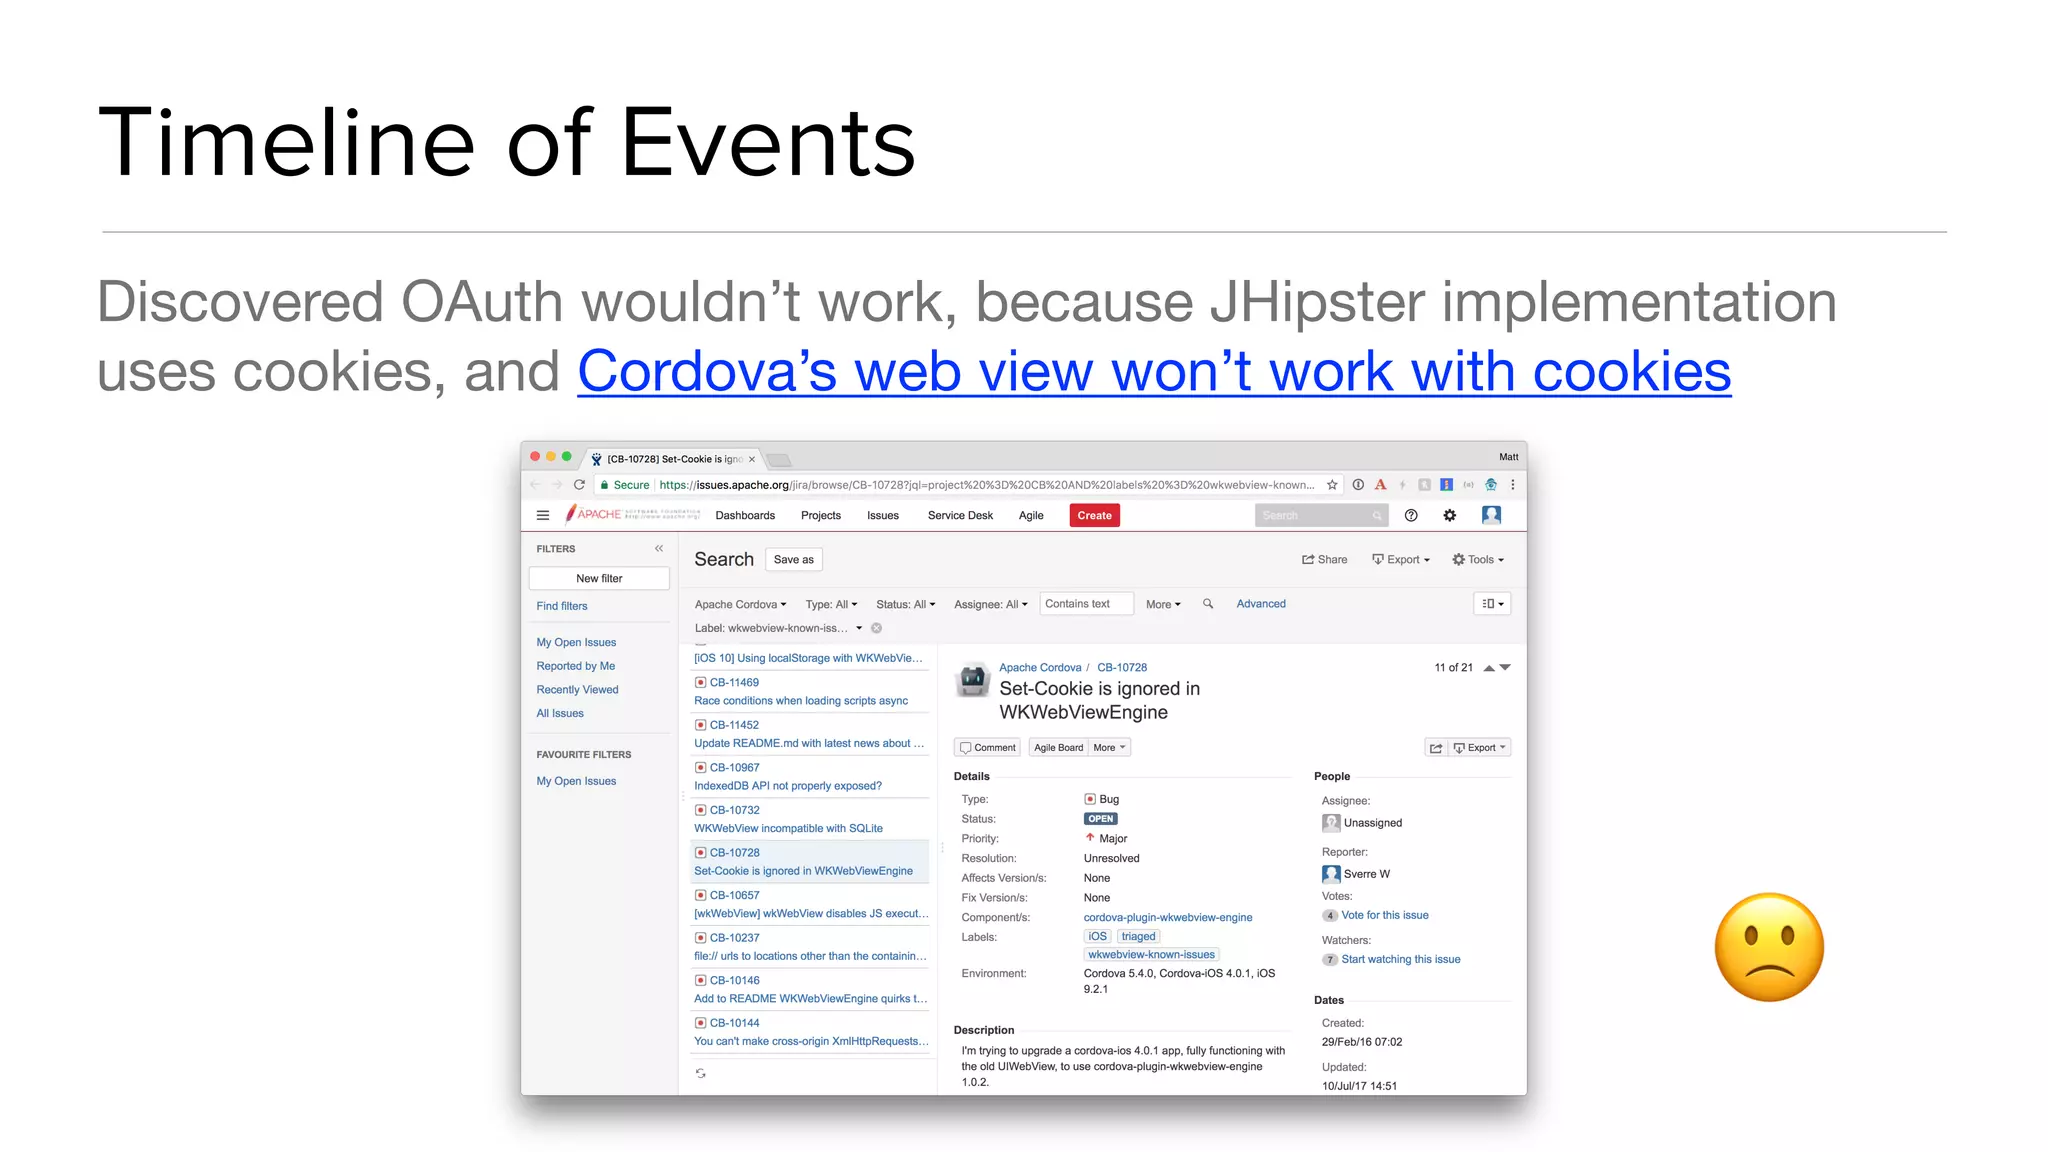Click Save as button
This screenshot has height=1152, width=2048.
coord(794,560)
